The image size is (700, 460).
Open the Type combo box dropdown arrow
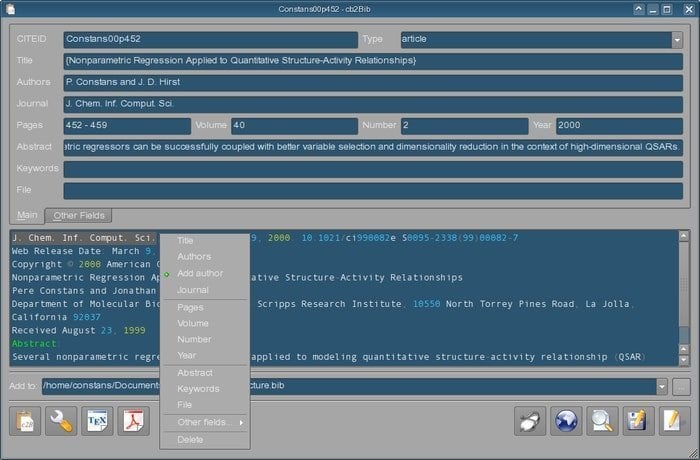tap(677, 40)
